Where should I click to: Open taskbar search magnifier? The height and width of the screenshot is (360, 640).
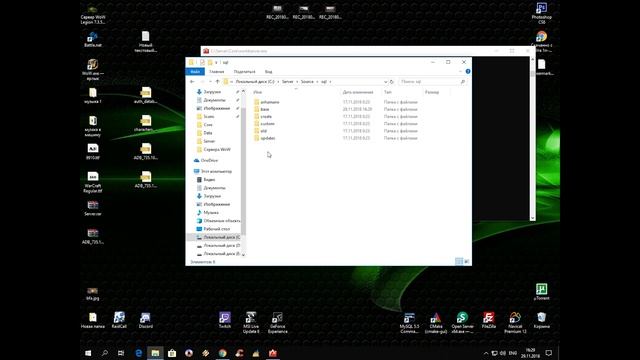105,353
